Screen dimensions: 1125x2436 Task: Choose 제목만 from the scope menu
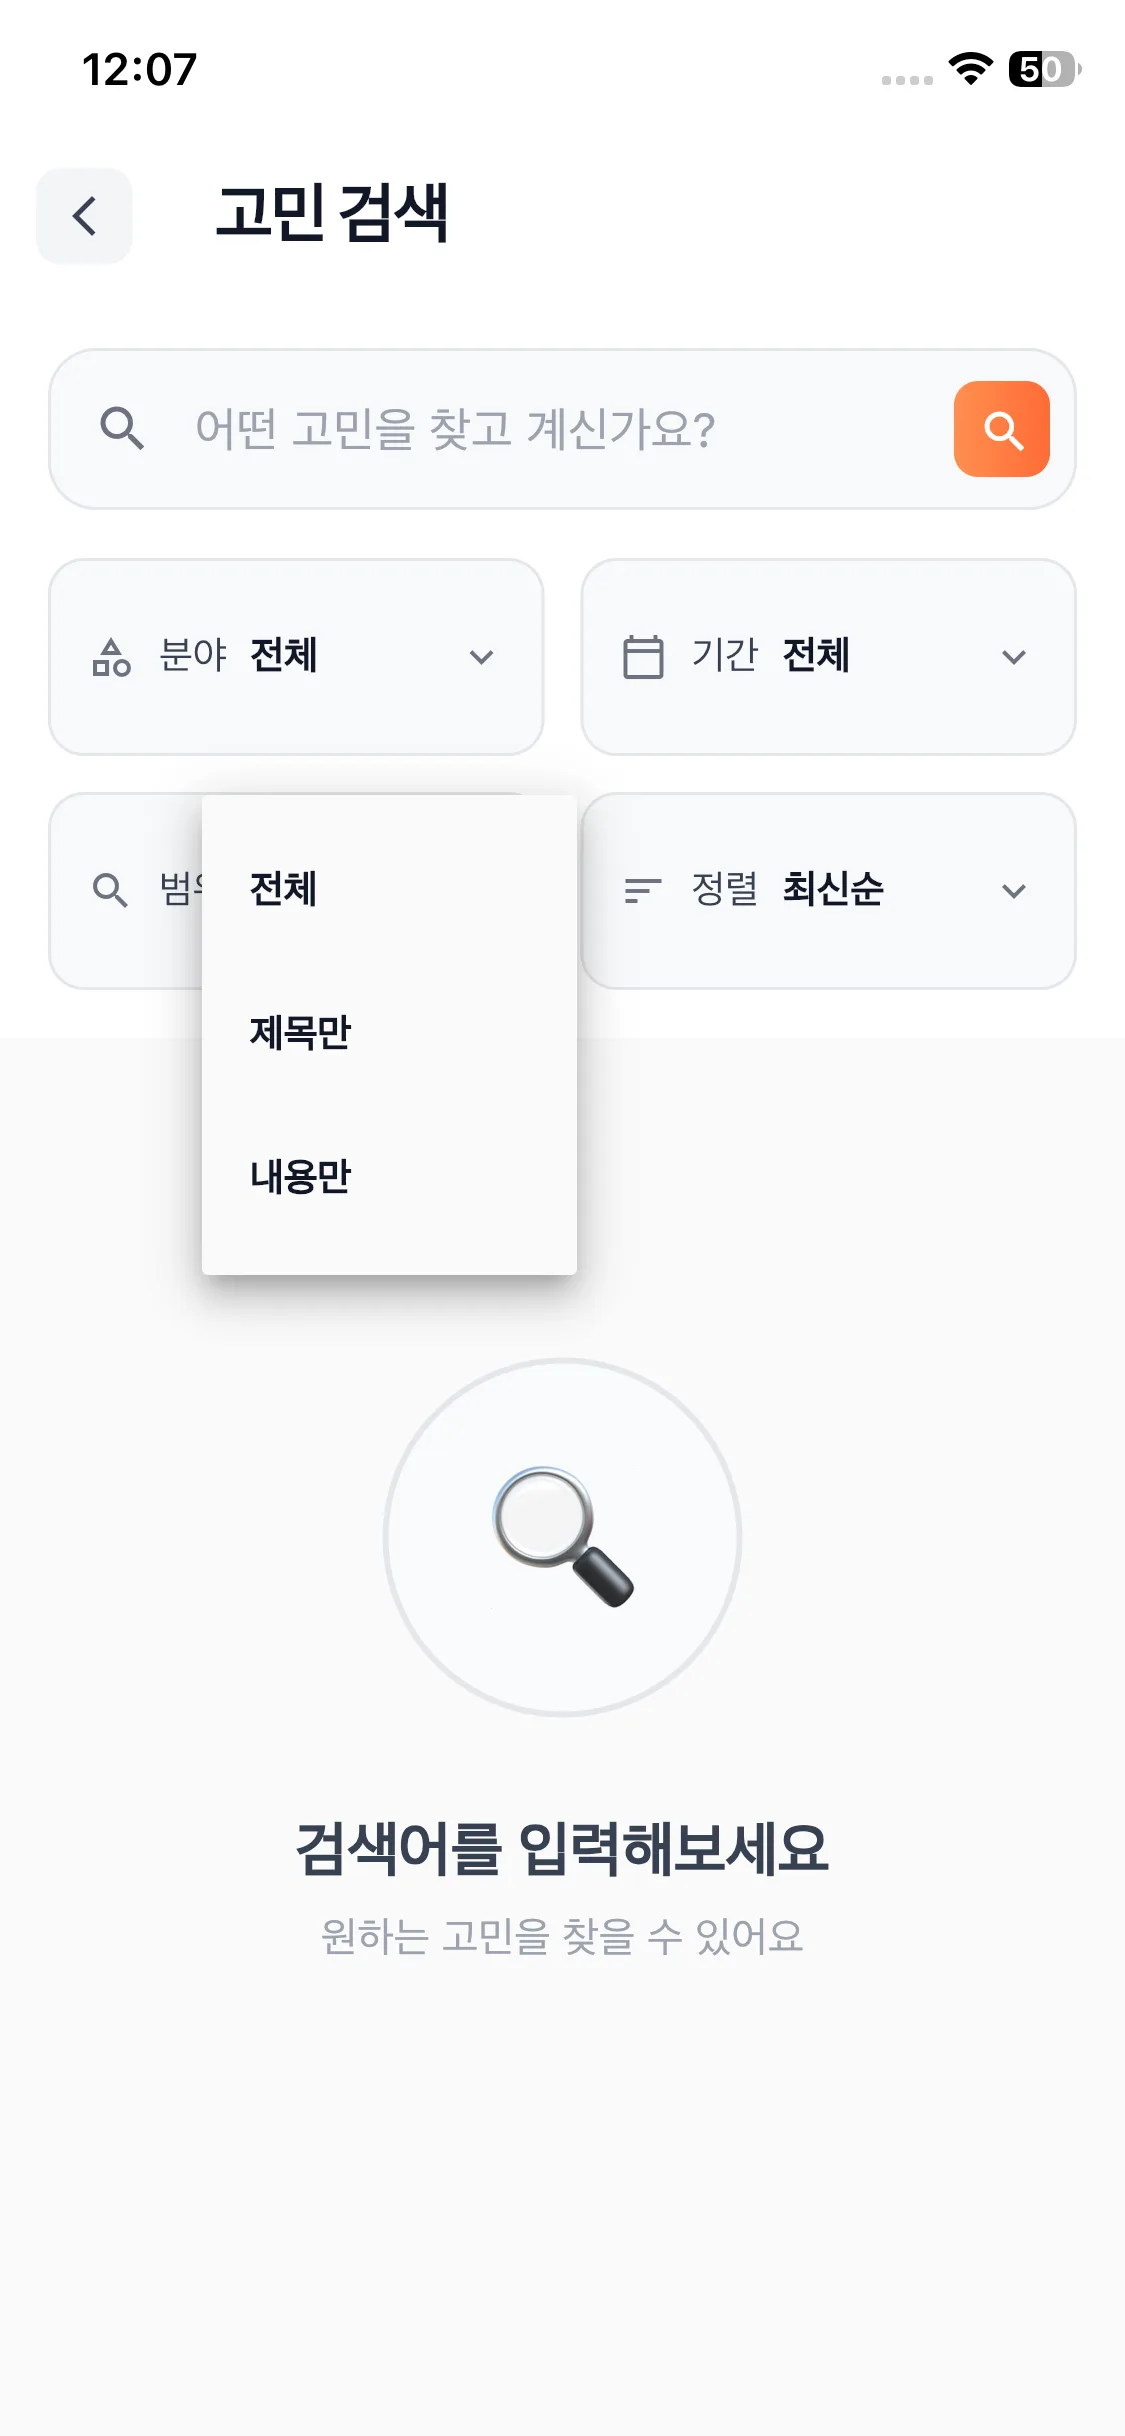(300, 1032)
